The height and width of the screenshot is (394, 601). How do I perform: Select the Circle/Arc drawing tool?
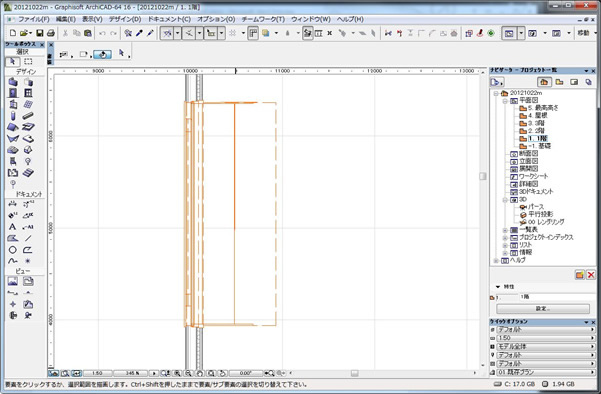coord(13,250)
